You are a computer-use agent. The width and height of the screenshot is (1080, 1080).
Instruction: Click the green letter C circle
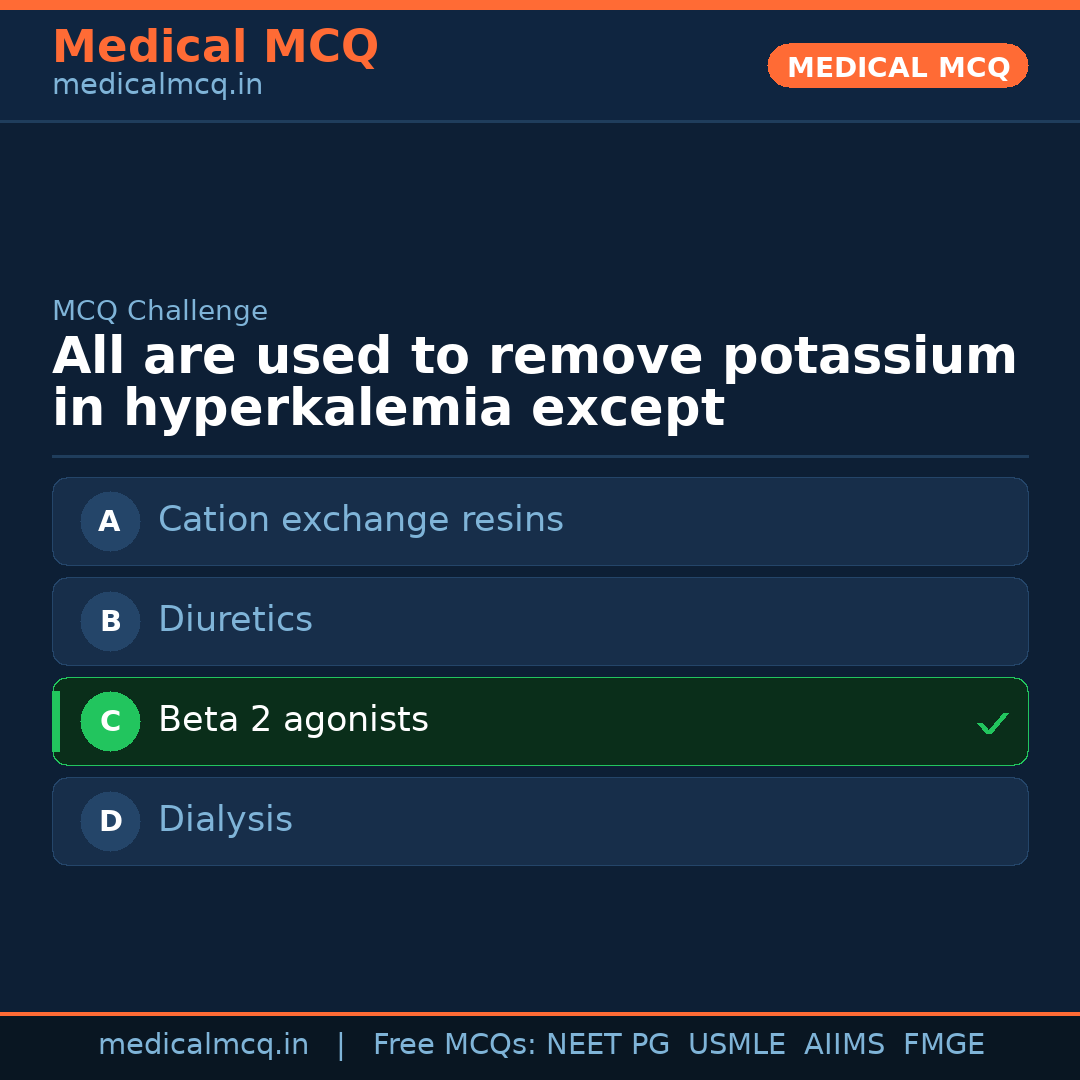click(x=110, y=721)
